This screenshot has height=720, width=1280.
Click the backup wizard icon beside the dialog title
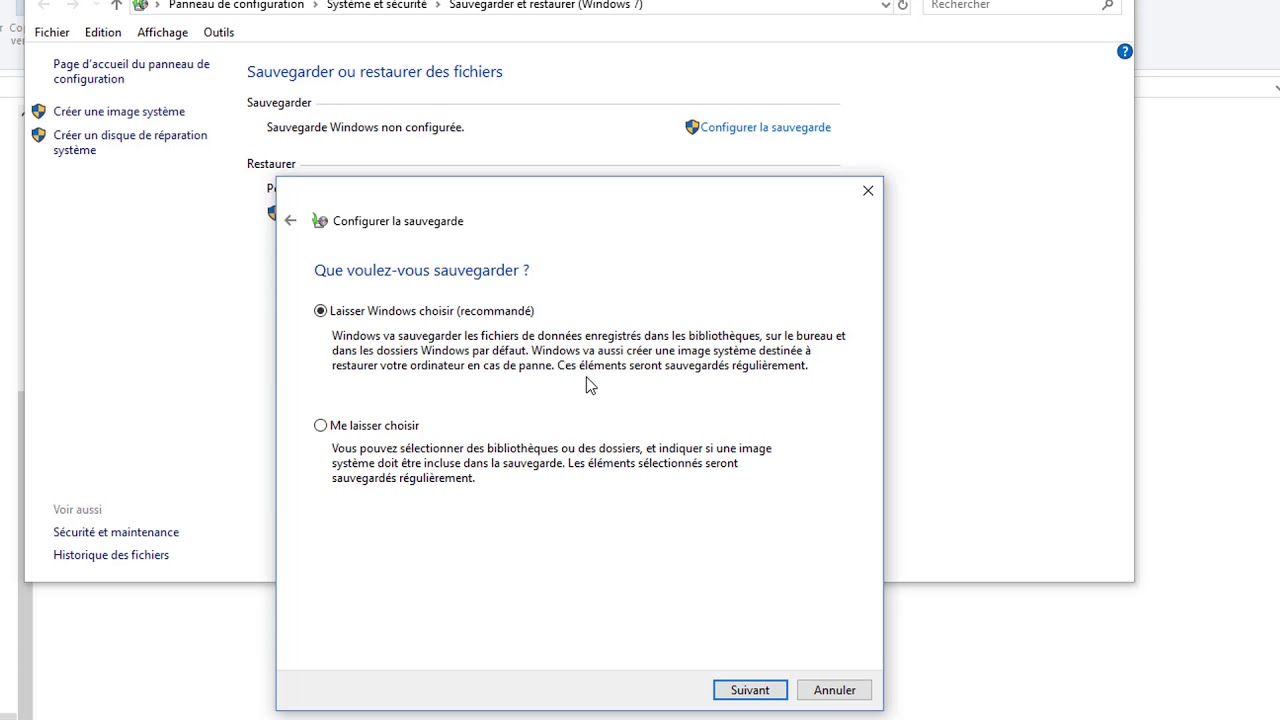[x=320, y=221]
